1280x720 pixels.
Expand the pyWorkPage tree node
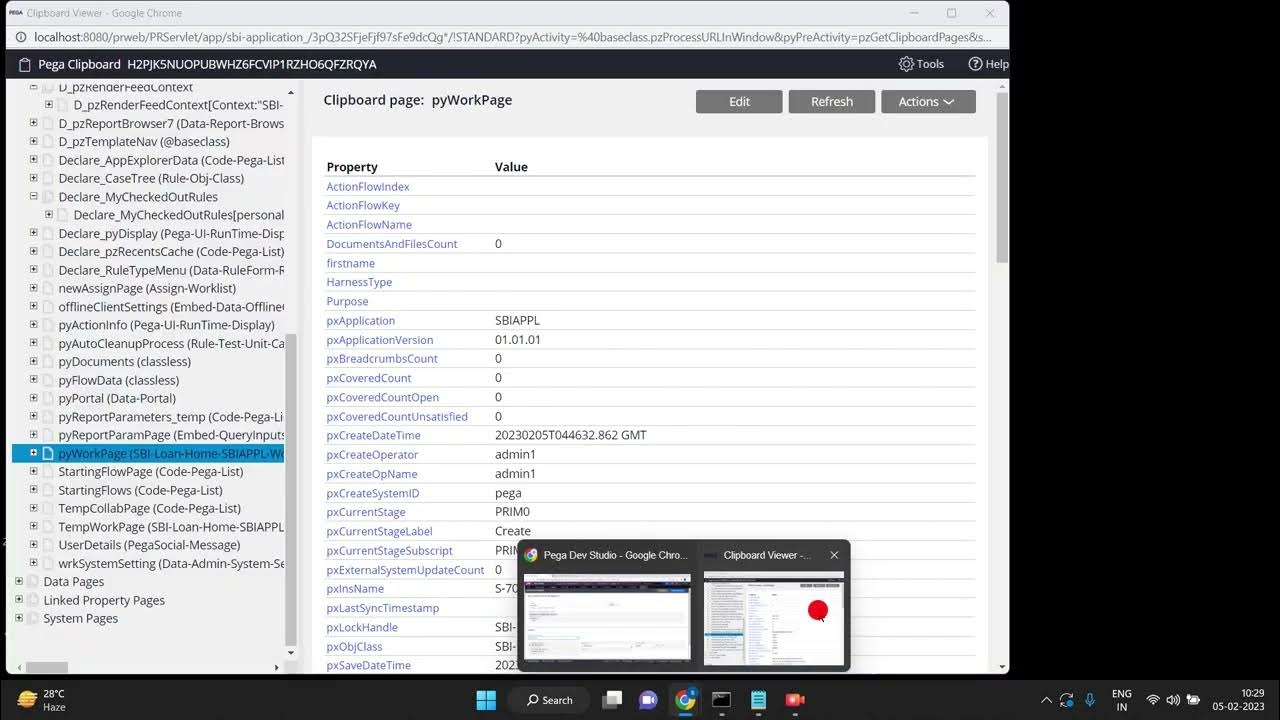33,453
